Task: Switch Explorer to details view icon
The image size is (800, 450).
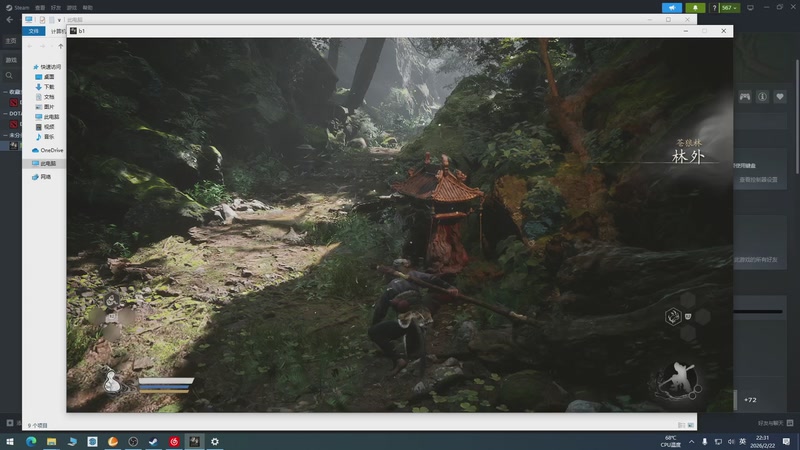Action: [681, 425]
